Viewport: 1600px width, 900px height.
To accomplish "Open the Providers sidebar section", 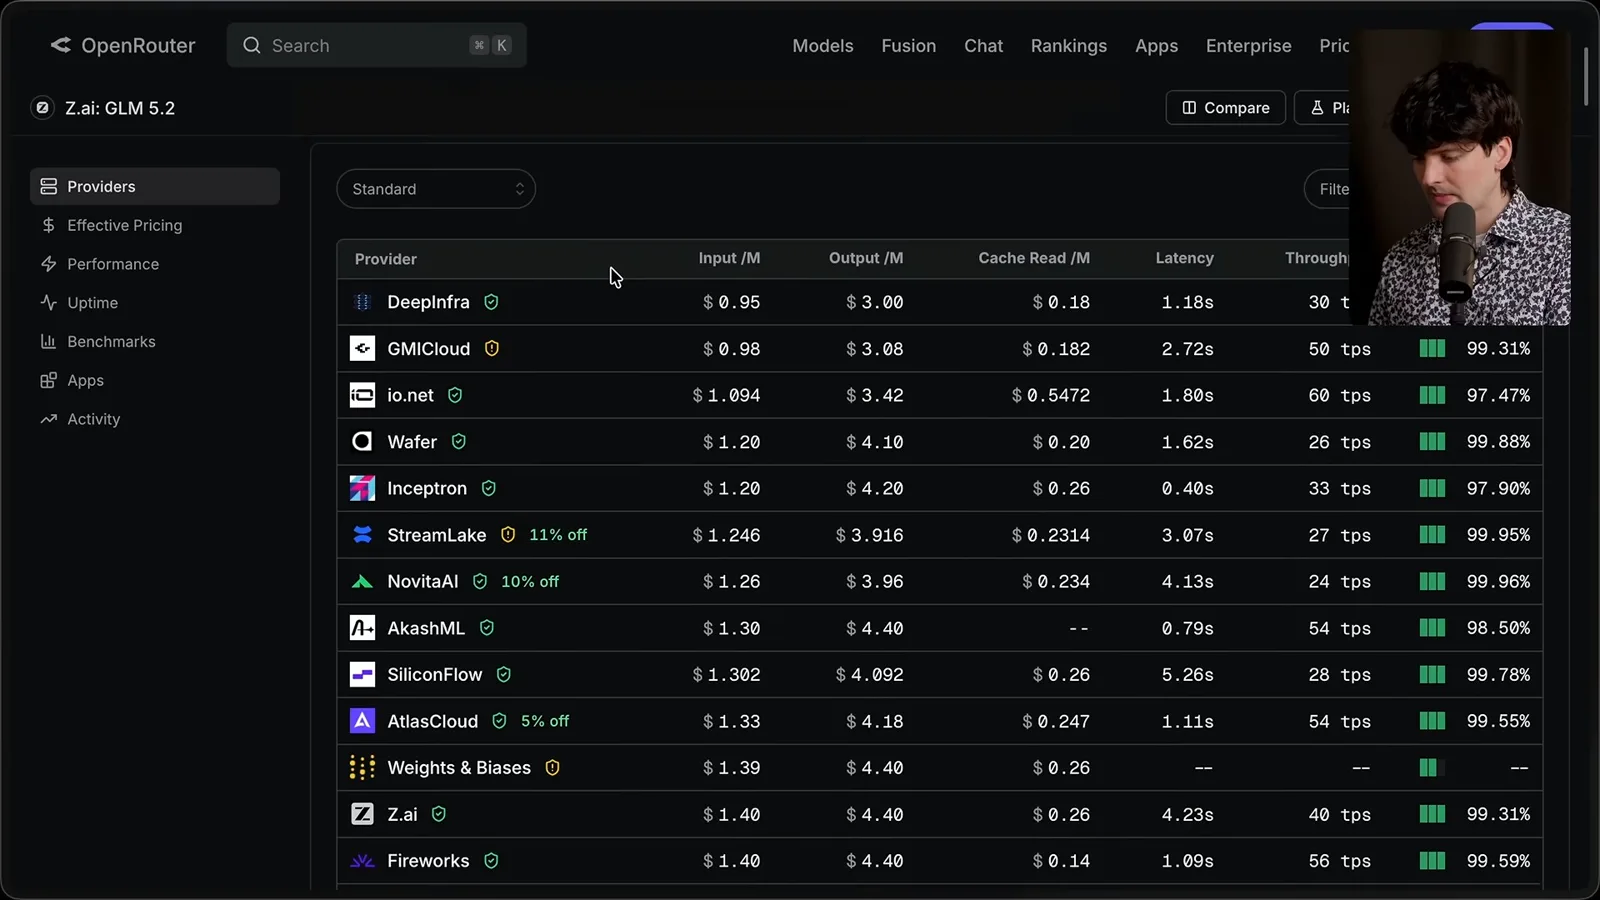I will 155,186.
